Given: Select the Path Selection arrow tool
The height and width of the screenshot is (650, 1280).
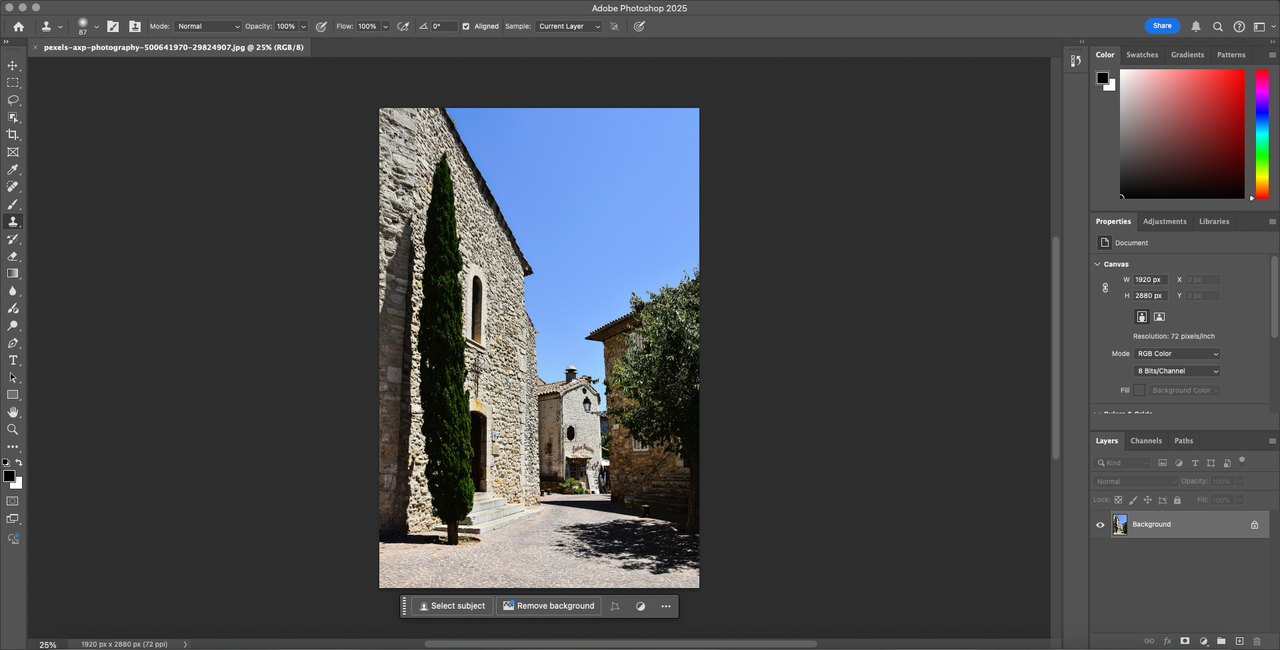Looking at the screenshot, I should (13, 378).
